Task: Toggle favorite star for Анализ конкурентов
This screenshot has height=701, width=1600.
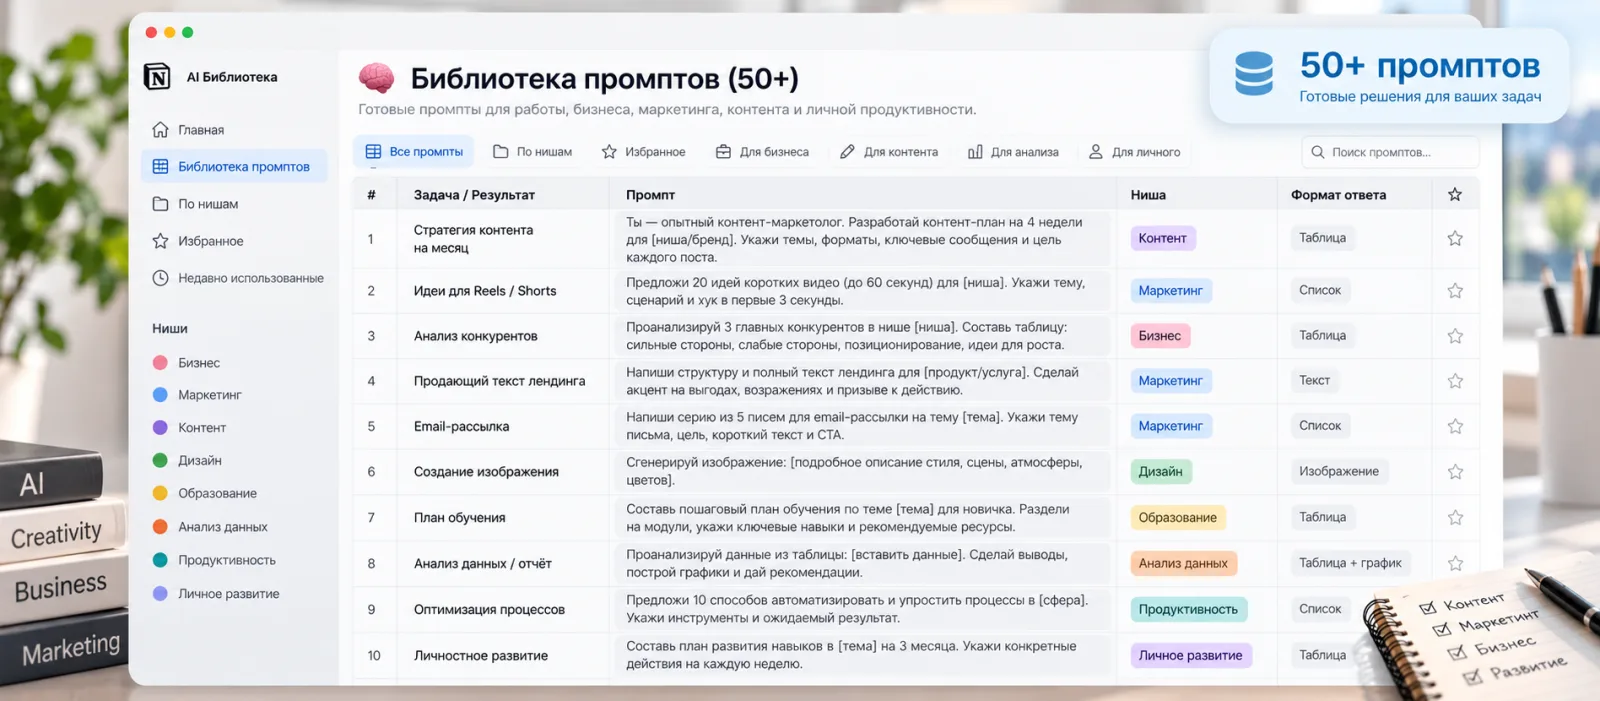Action: click(1455, 336)
